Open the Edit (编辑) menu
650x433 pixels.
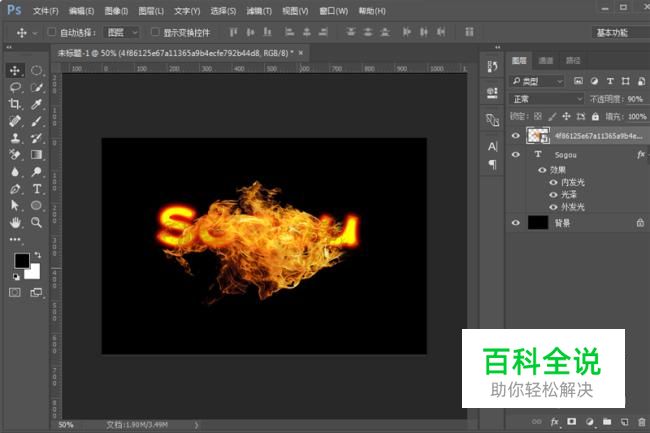click(x=81, y=11)
